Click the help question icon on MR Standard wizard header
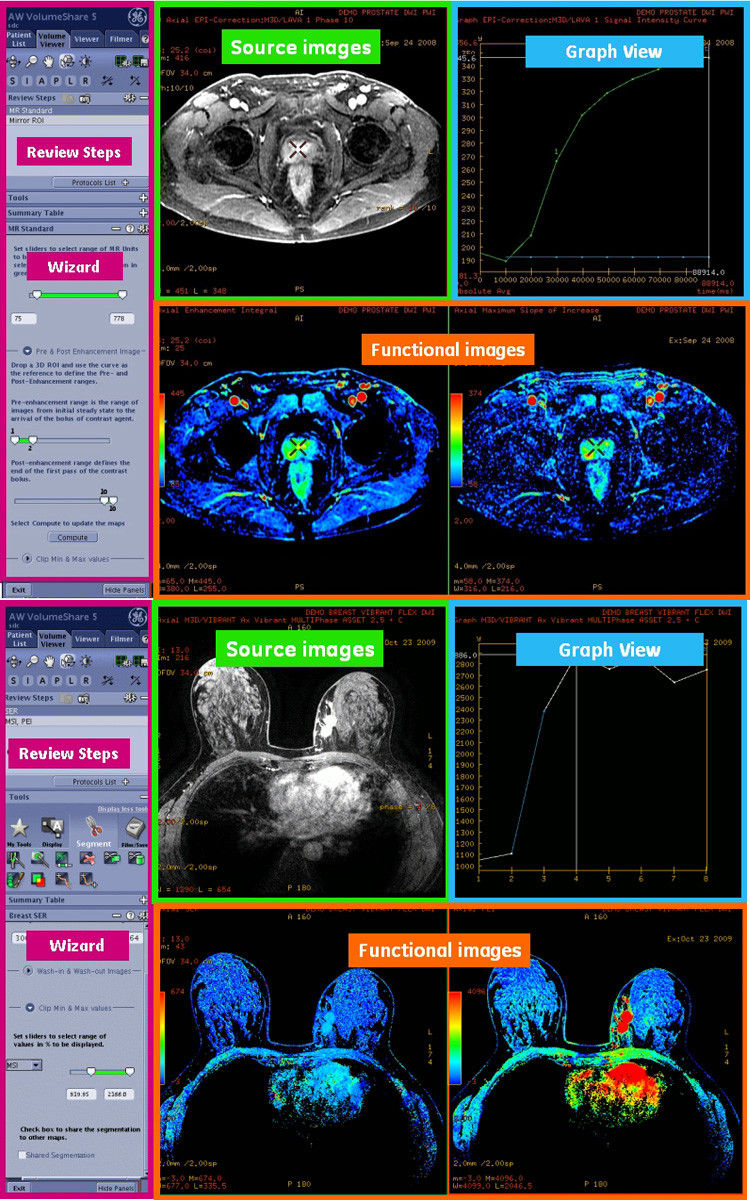 point(130,229)
